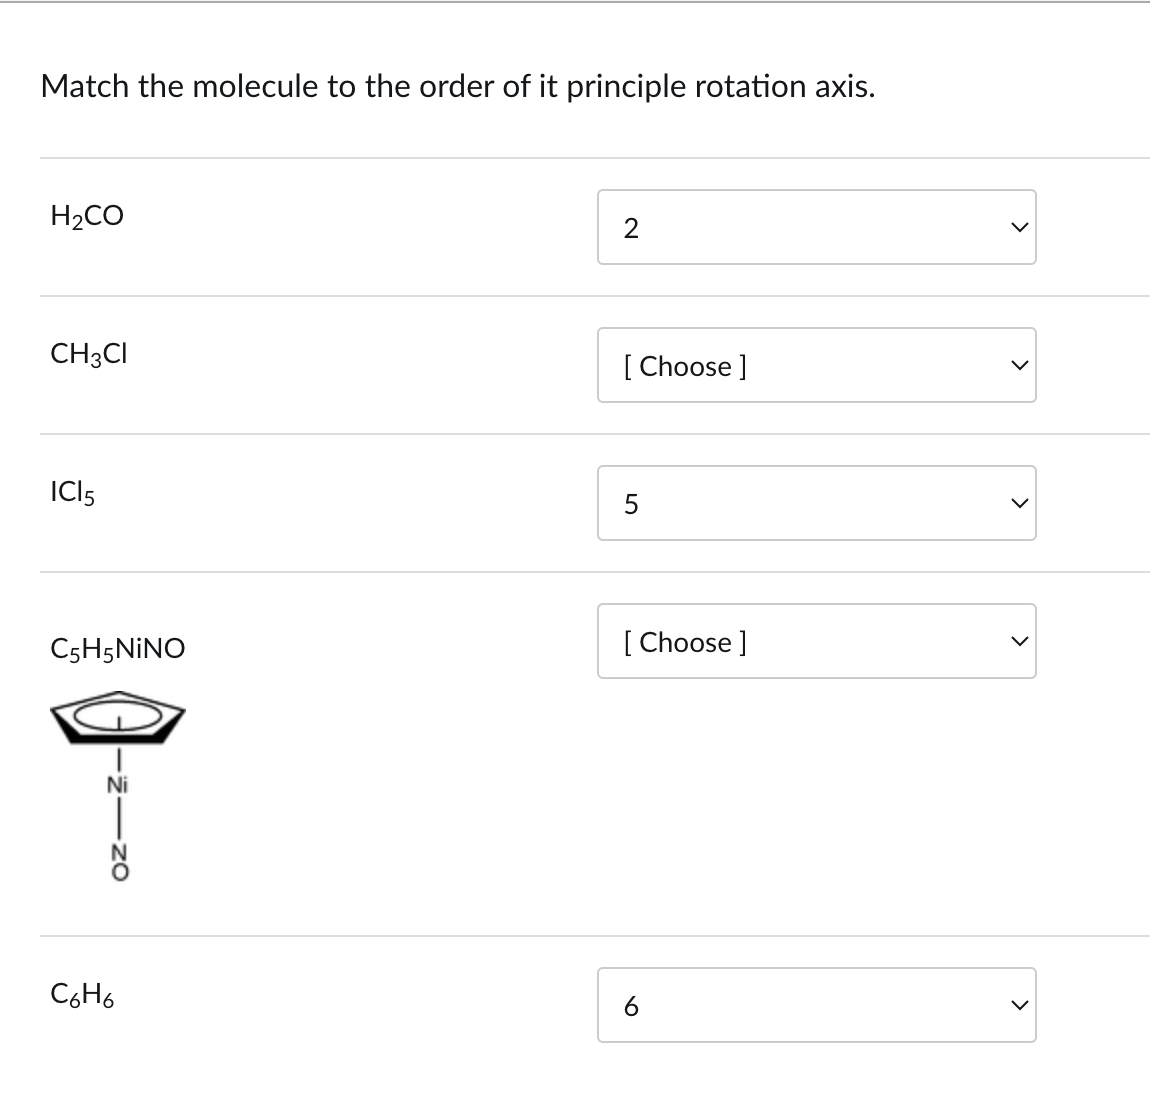This screenshot has width=1150, height=1096.
Task: Click the ICl5 molecule label
Action: 73,492
